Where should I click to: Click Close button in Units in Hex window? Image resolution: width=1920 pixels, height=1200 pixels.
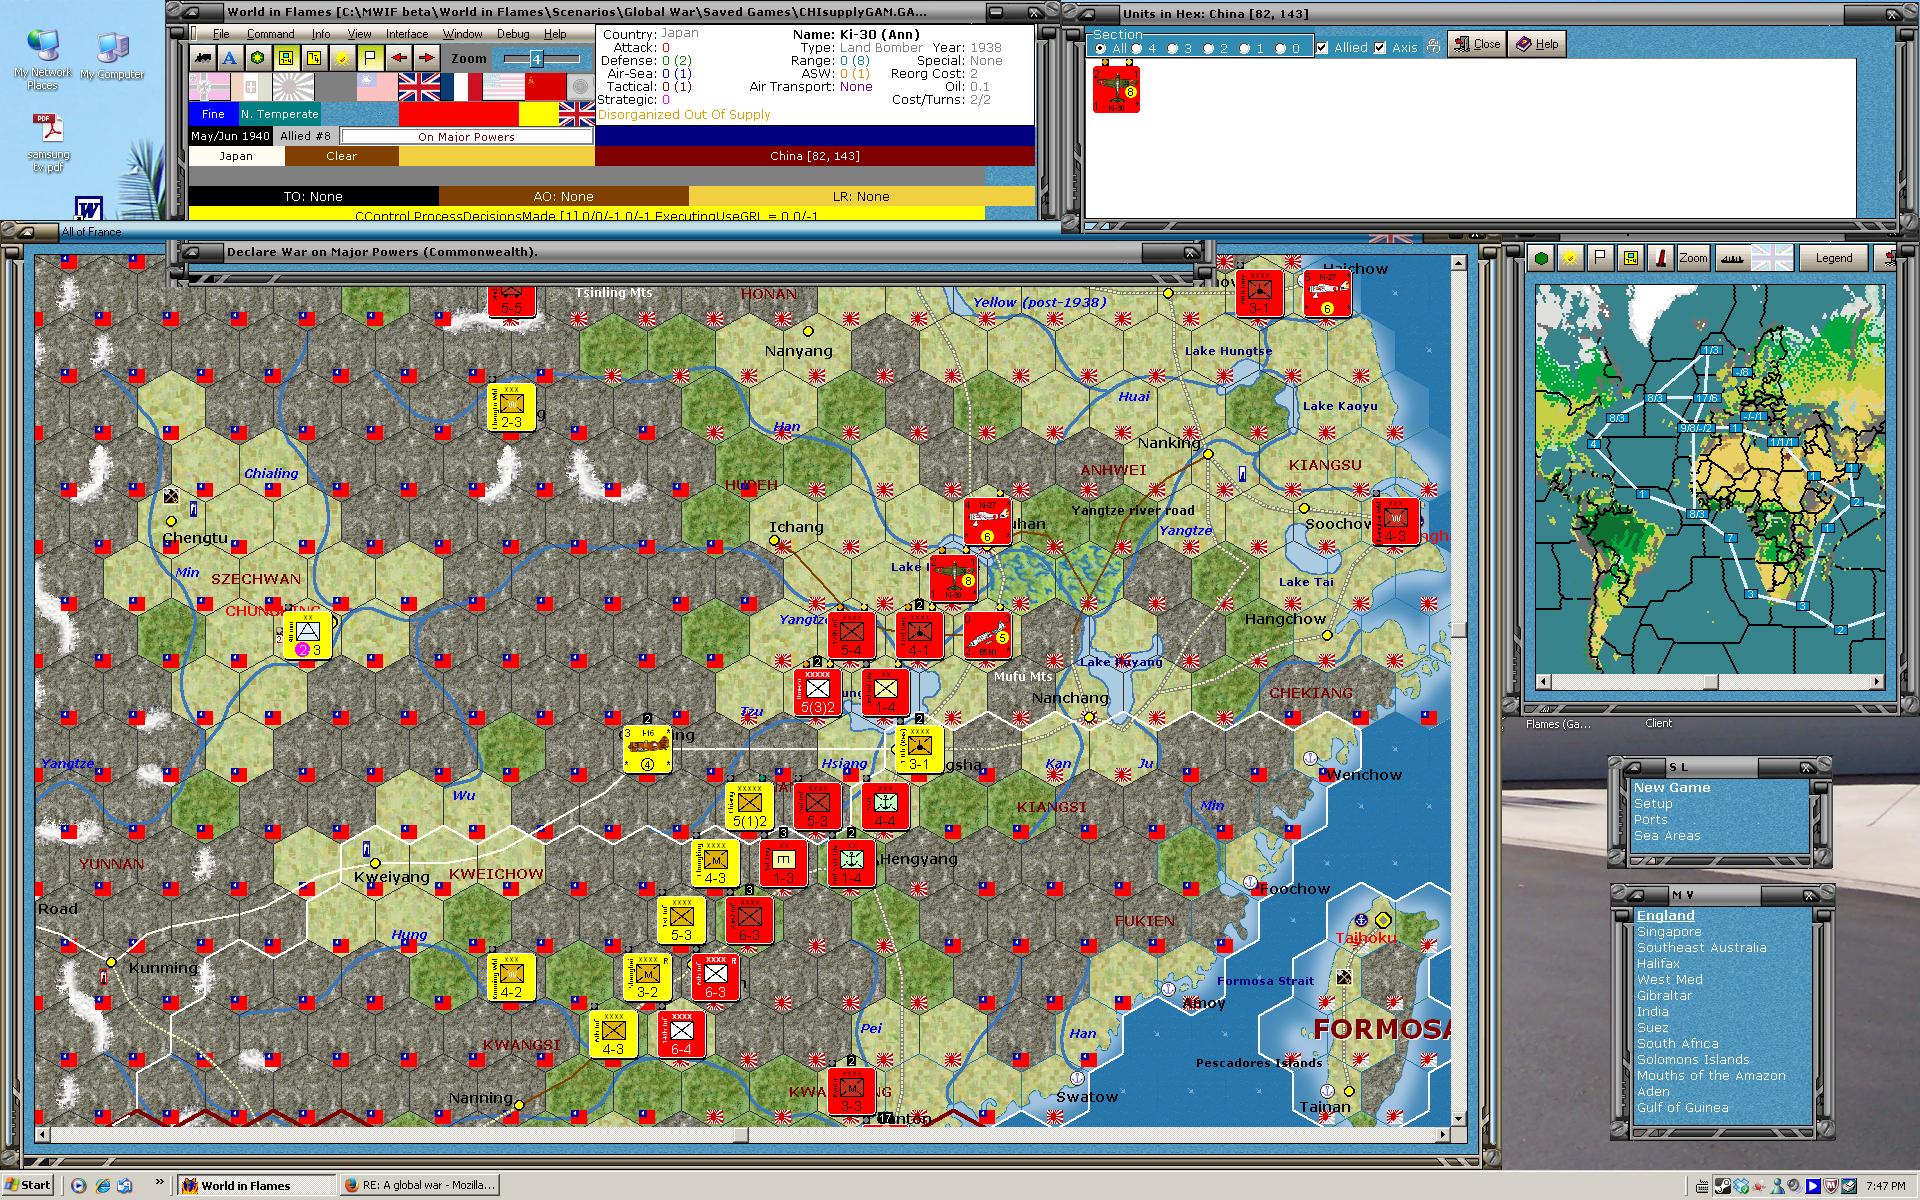[x=1476, y=44]
